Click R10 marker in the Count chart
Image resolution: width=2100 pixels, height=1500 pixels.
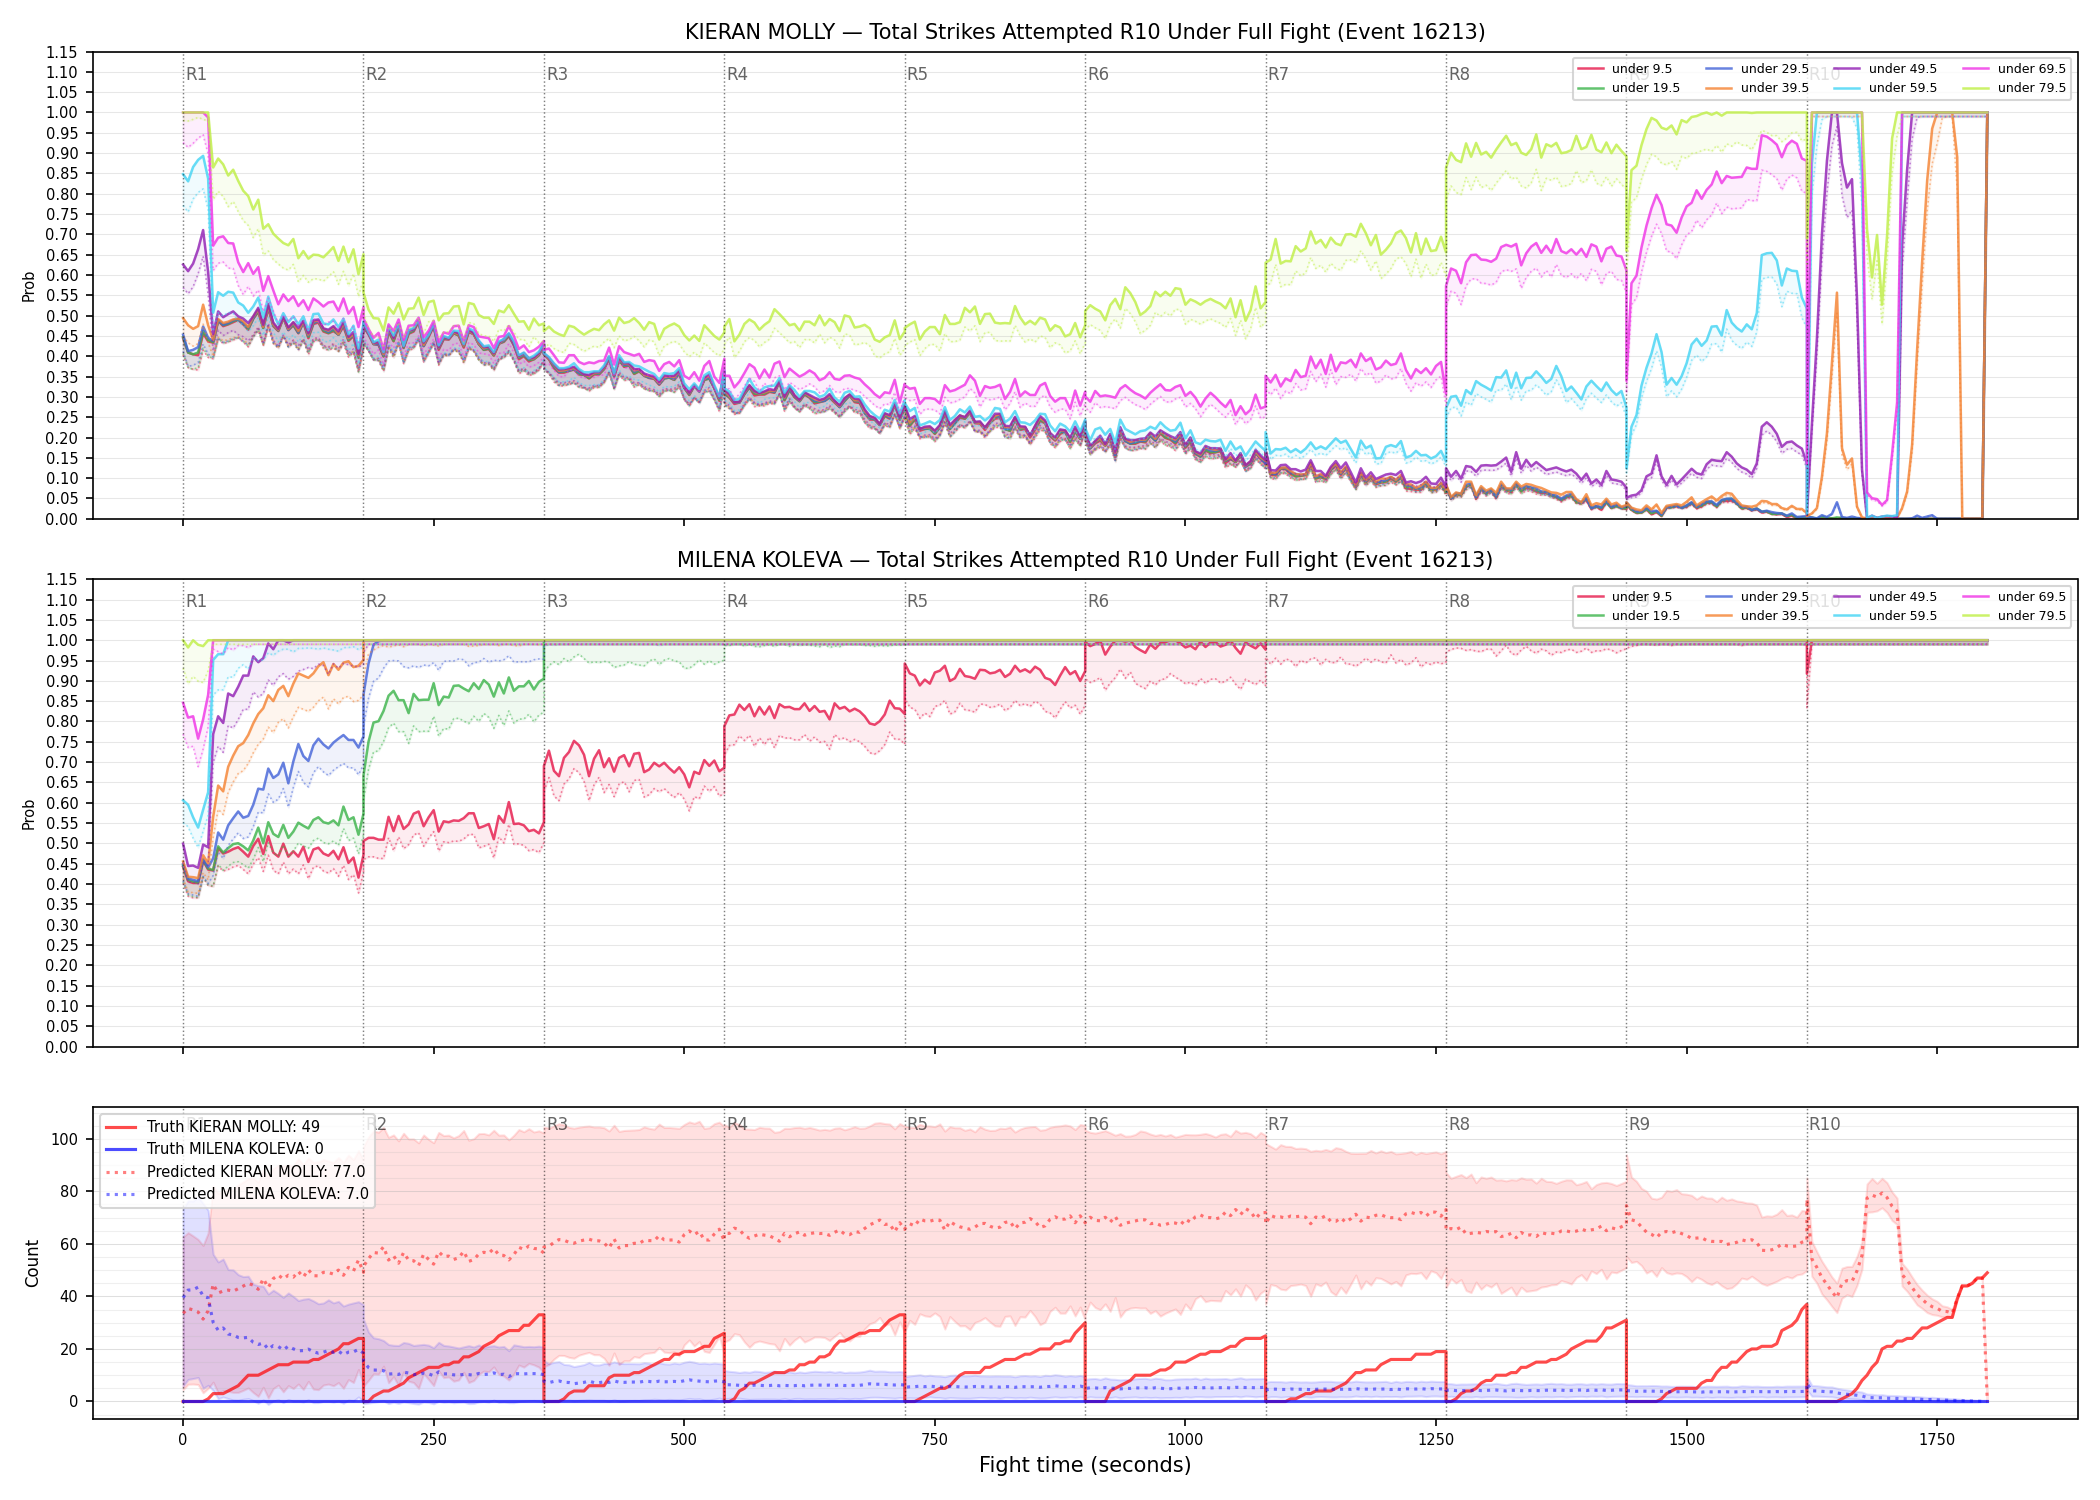1824,1124
